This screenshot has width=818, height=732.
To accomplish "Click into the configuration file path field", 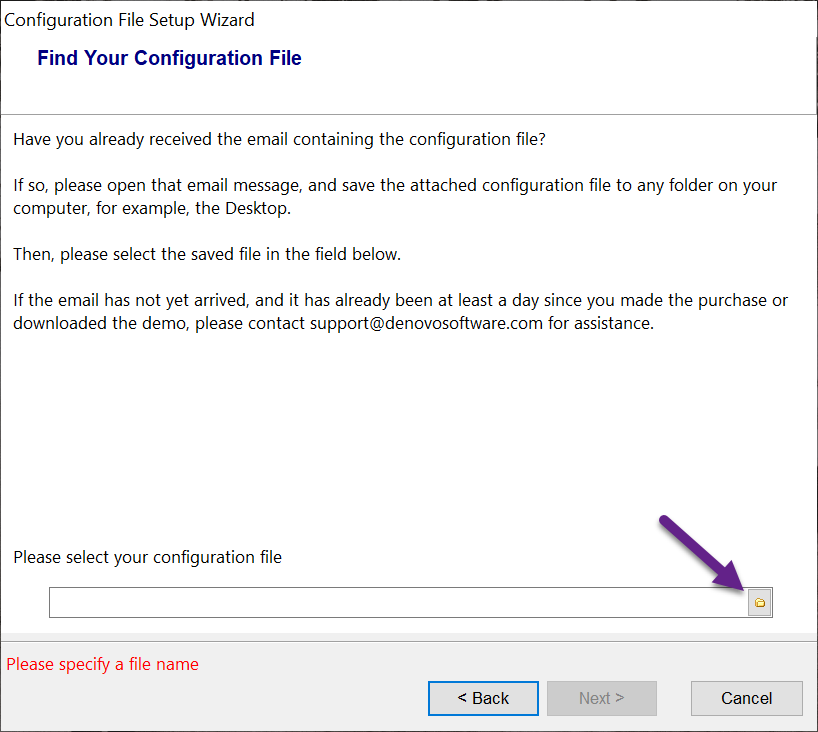I will [x=398, y=602].
